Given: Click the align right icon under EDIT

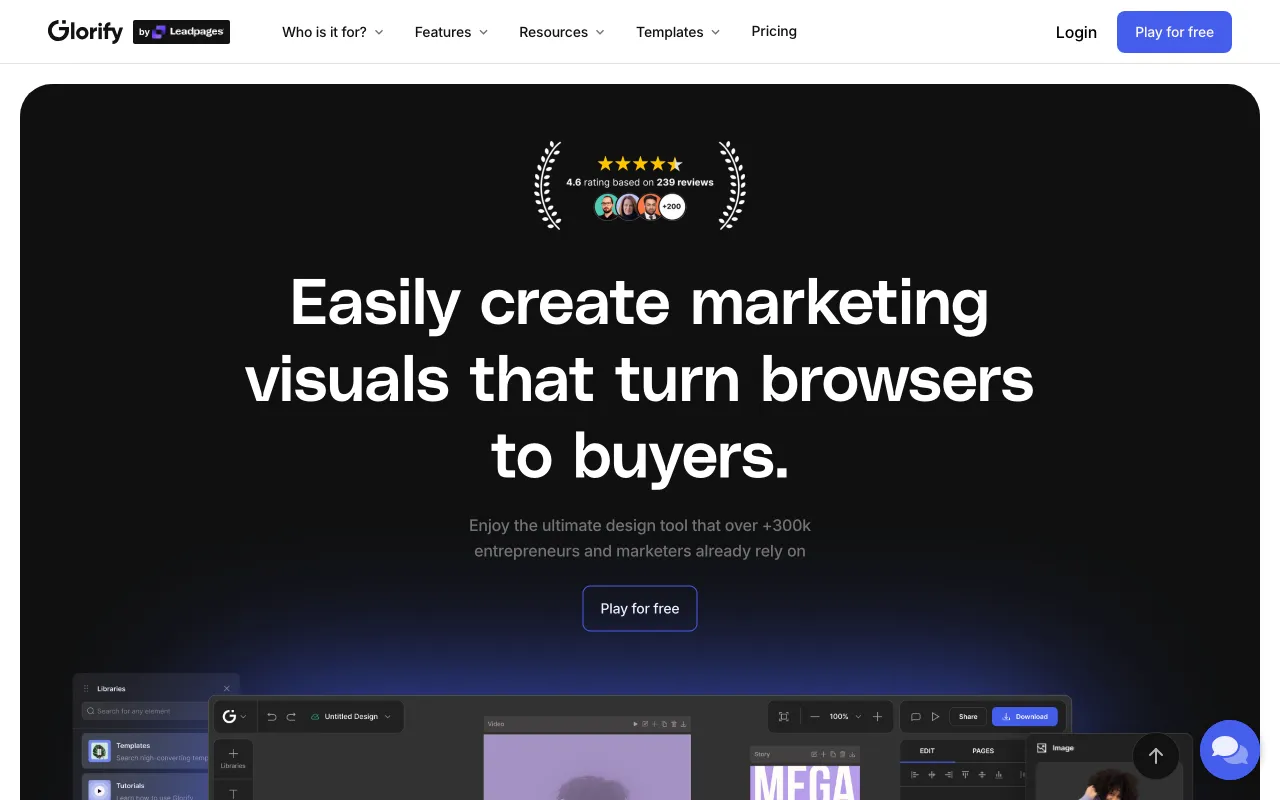Looking at the screenshot, I should 949,775.
